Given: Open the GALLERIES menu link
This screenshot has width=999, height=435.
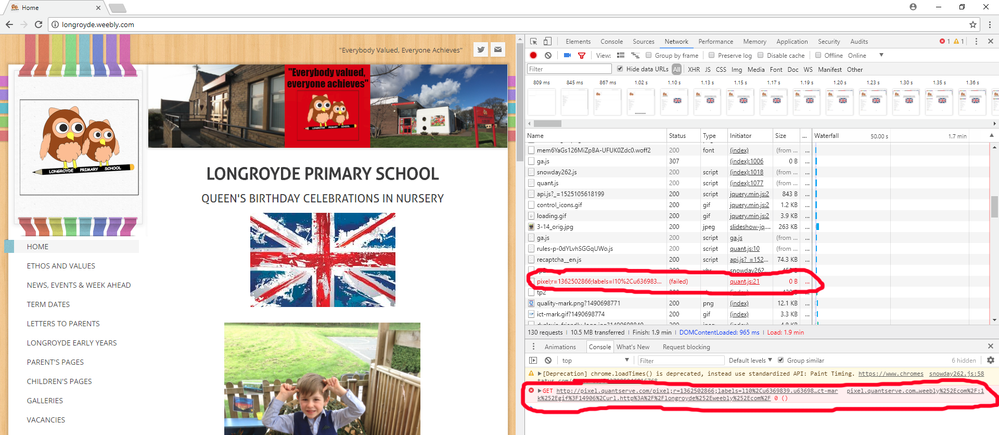Looking at the screenshot, I should click(45, 401).
